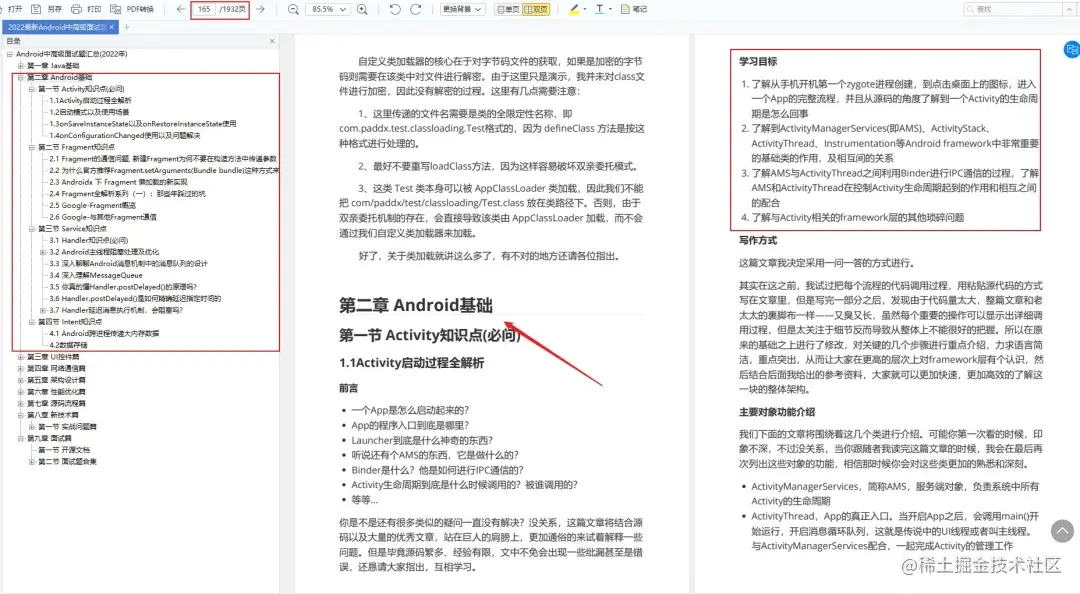Enable double page view mode

[535, 11]
